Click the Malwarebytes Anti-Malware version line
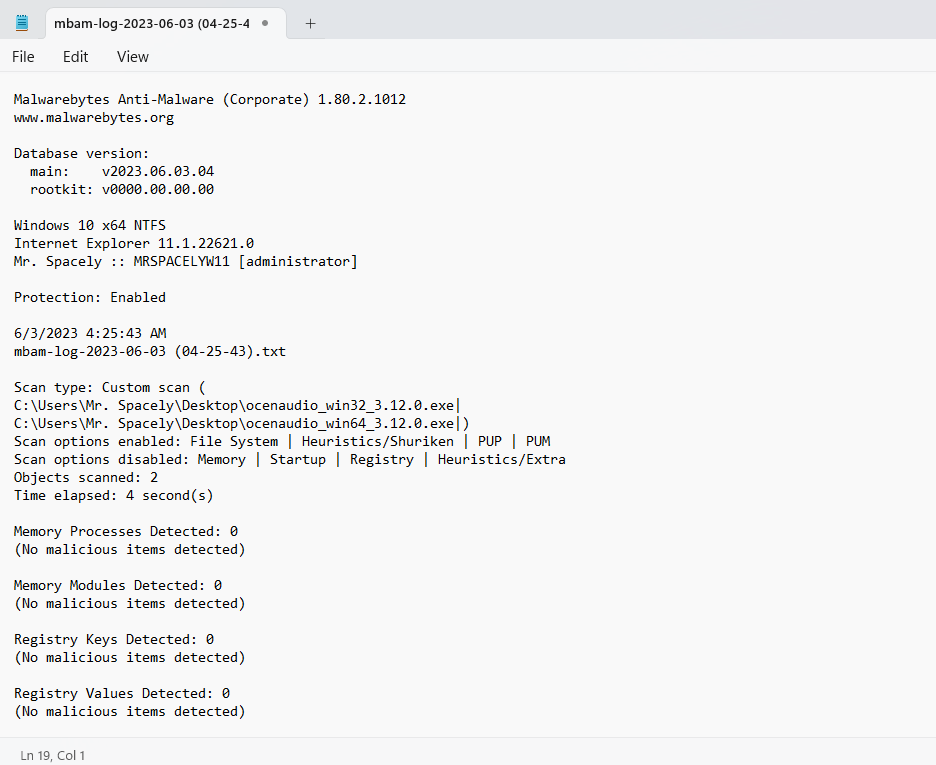936x765 pixels. coord(210,99)
